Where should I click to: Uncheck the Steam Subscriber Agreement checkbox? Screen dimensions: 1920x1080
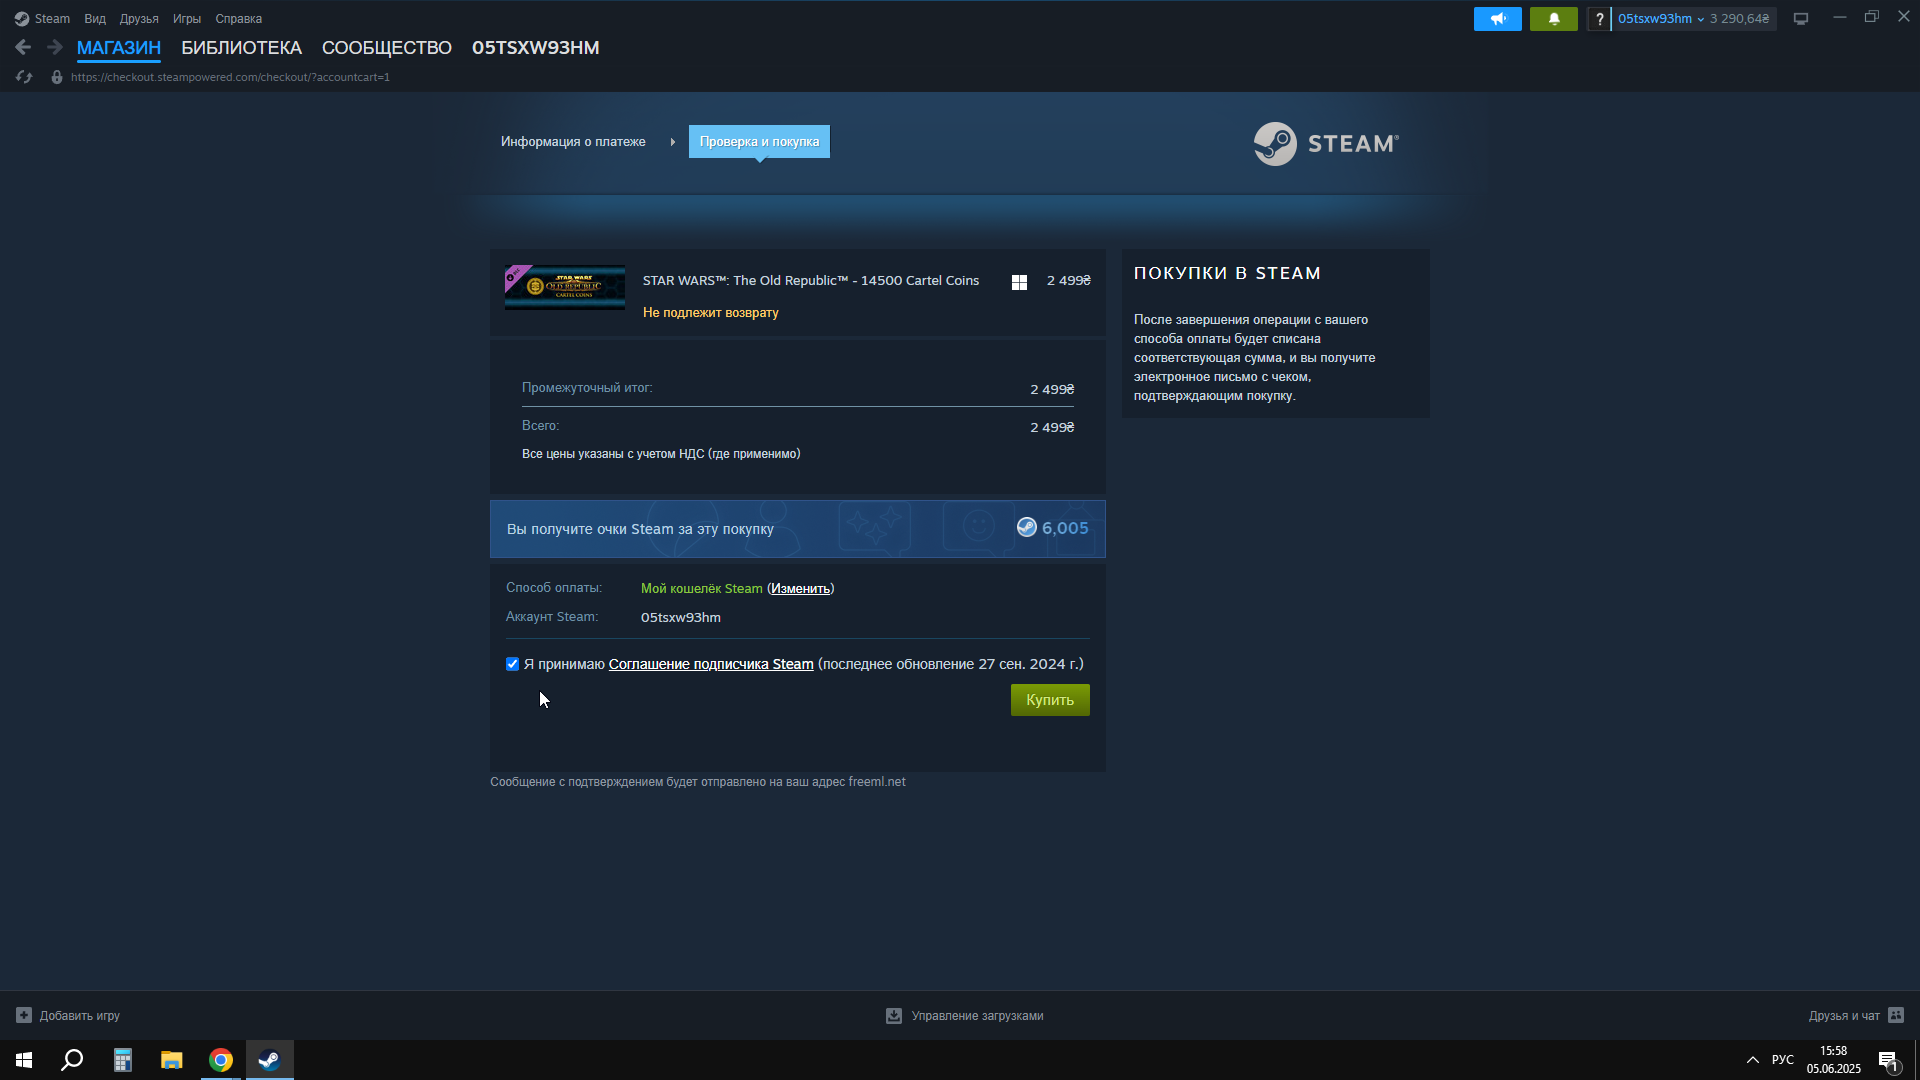pos(513,664)
